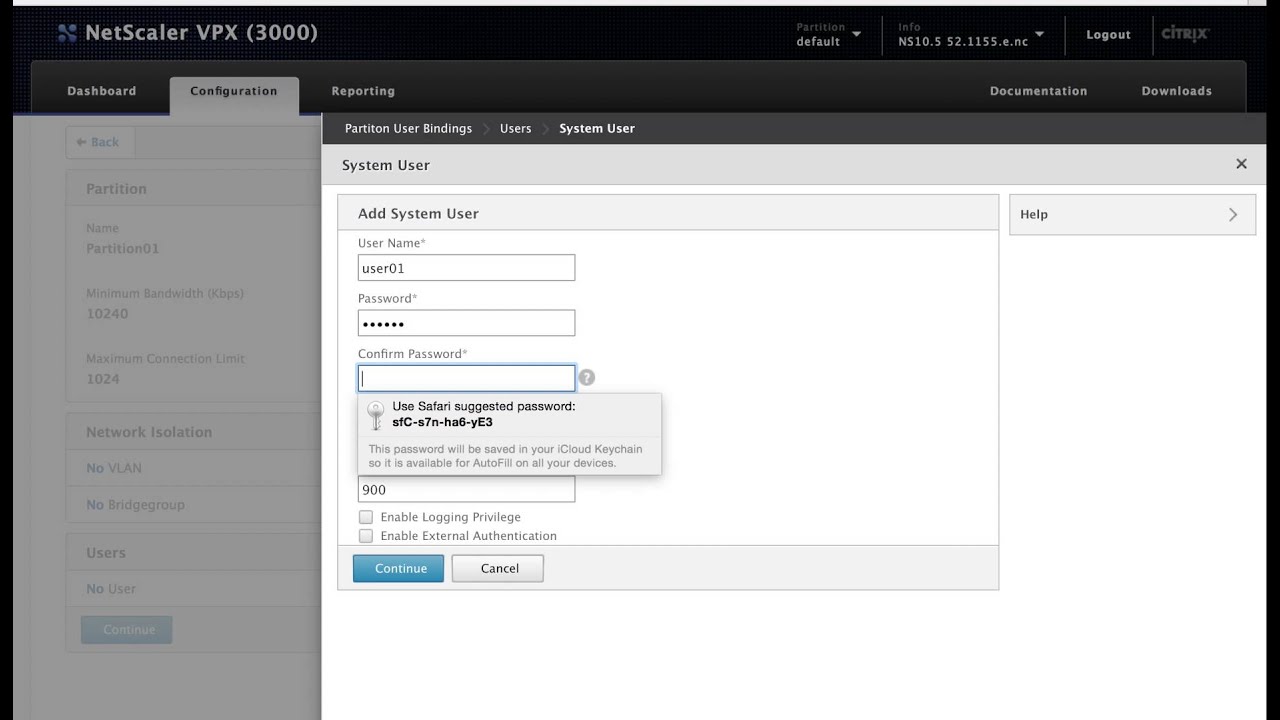The image size is (1280, 720).
Task: Click the Logout link
Action: pos(1108,34)
